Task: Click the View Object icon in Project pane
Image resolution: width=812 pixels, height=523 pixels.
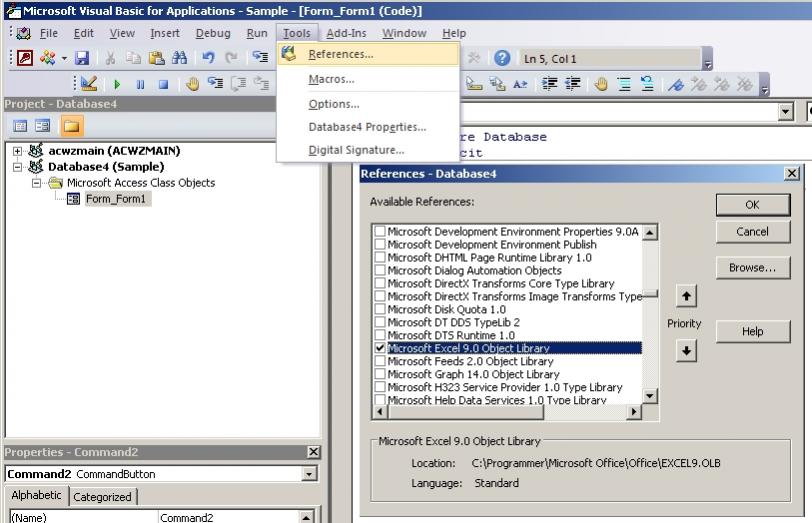Action: [x=42, y=126]
